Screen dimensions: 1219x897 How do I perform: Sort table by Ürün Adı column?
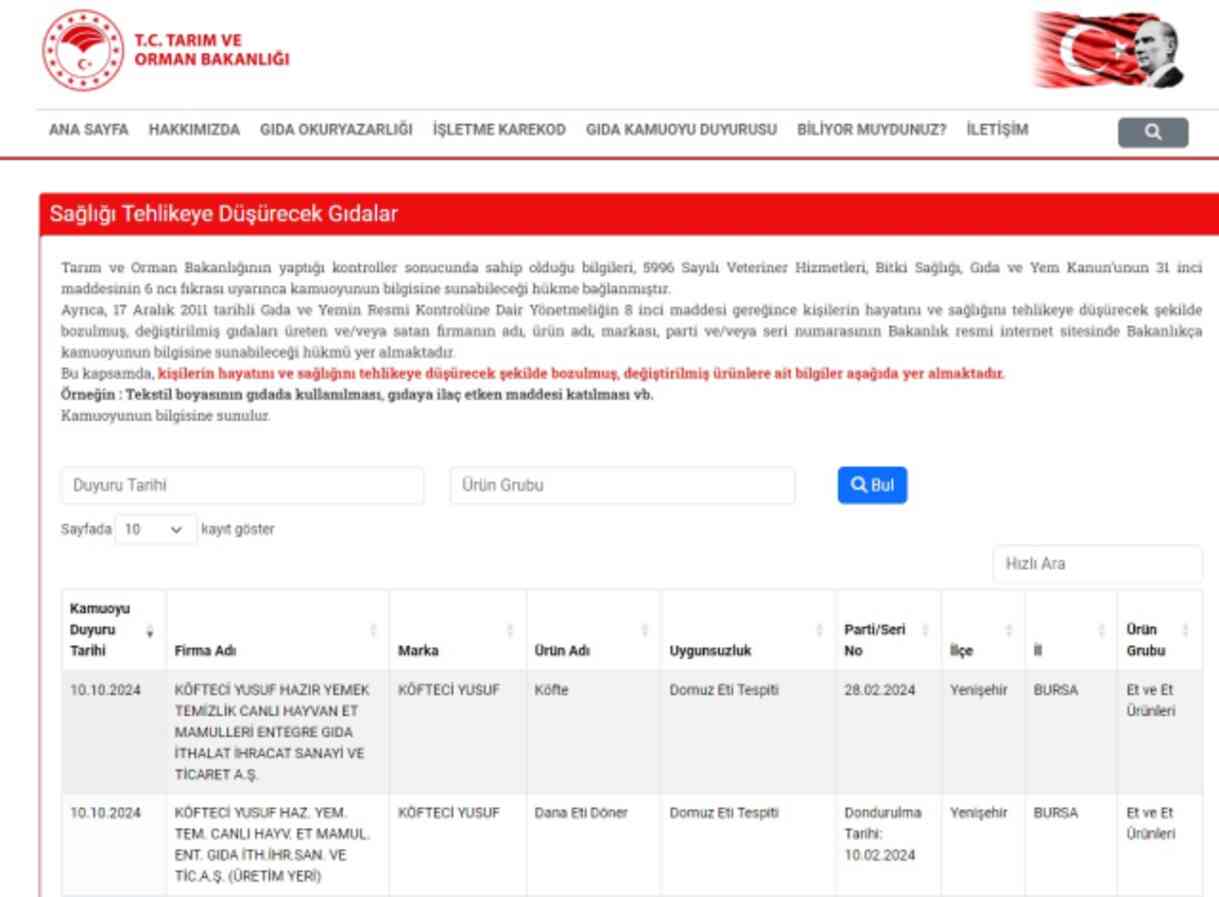593,630
